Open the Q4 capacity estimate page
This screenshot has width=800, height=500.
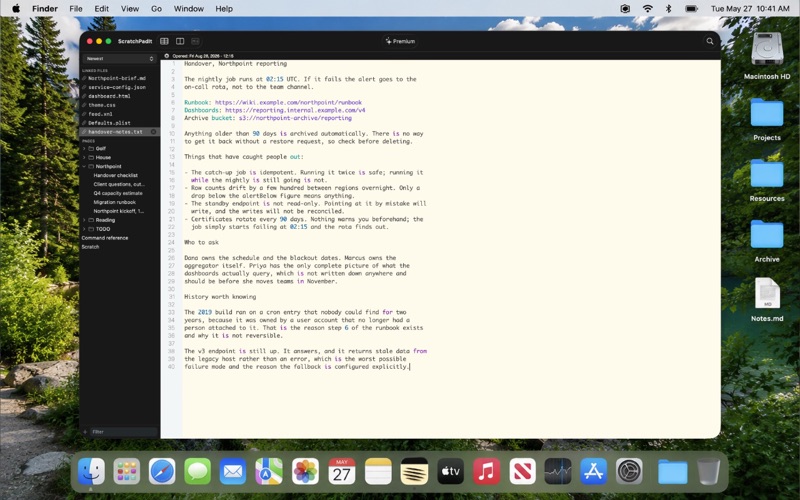click(x=118, y=193)
